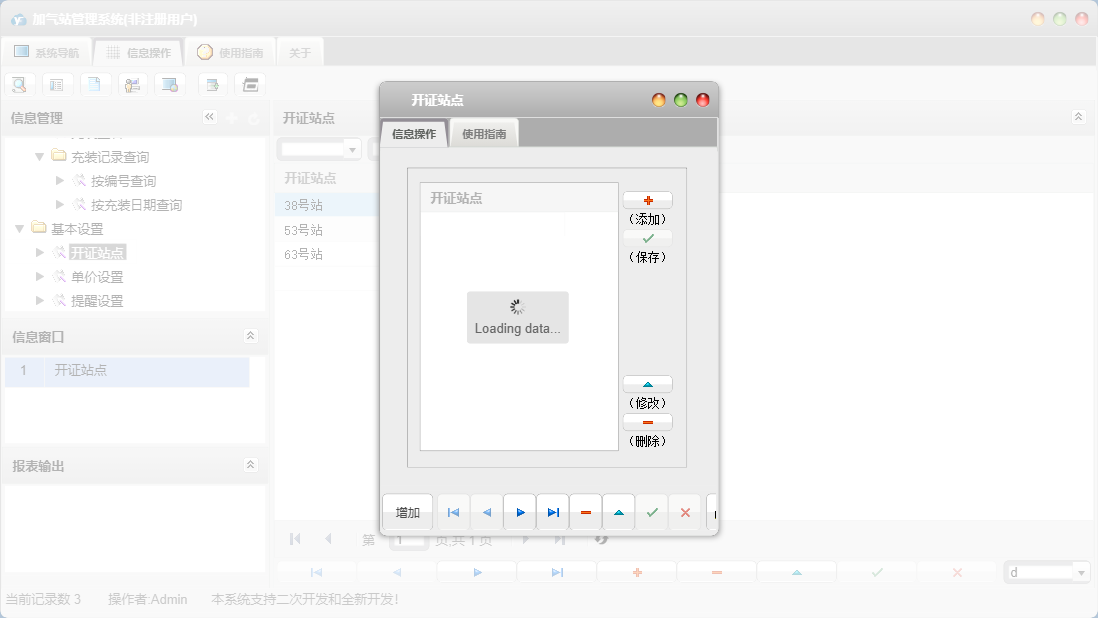Click the blue triangle above 修改 label
The height and width of the screenshot is (618, 1098).
647,385
